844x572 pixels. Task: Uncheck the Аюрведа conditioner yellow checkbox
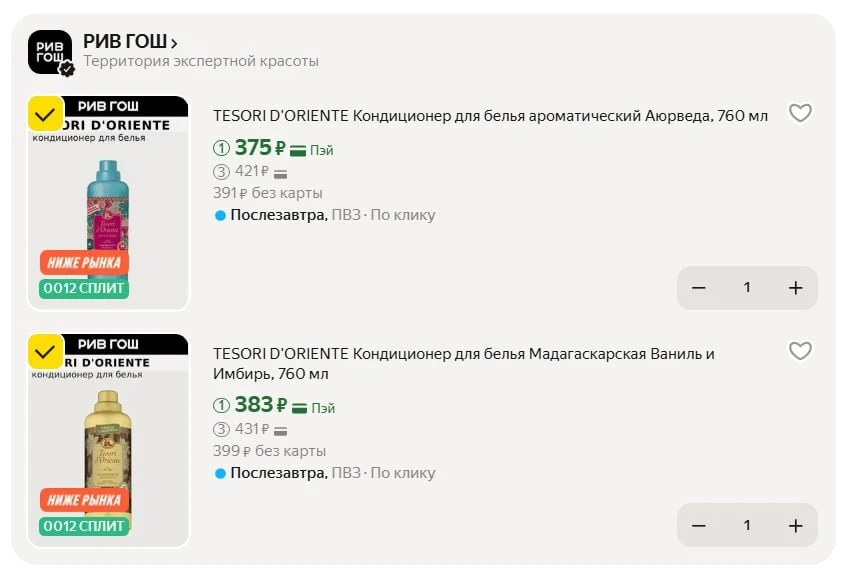[x=45, y=114]
